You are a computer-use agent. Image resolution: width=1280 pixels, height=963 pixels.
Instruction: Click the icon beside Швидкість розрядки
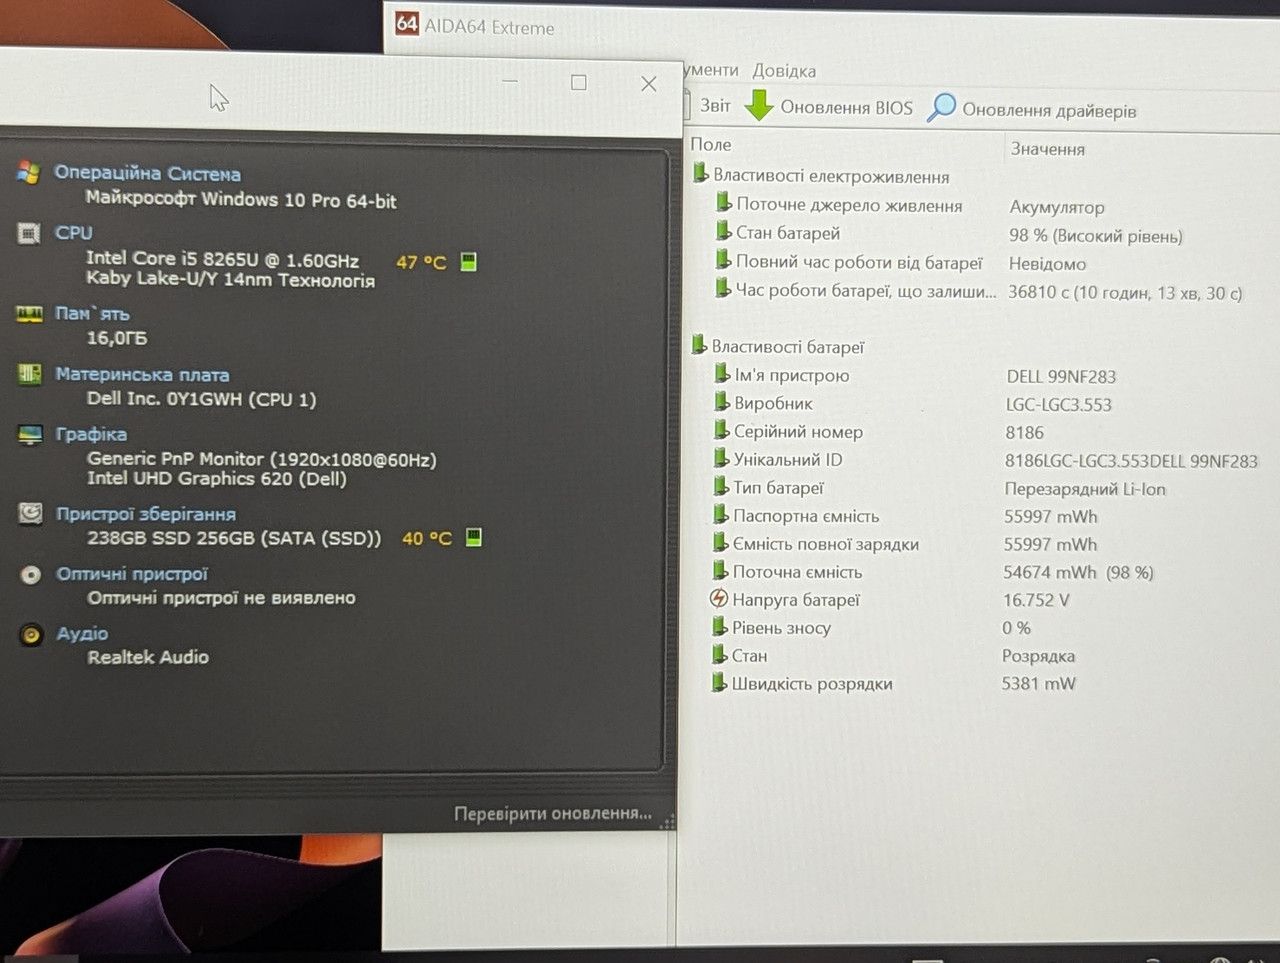pos(719,683)
